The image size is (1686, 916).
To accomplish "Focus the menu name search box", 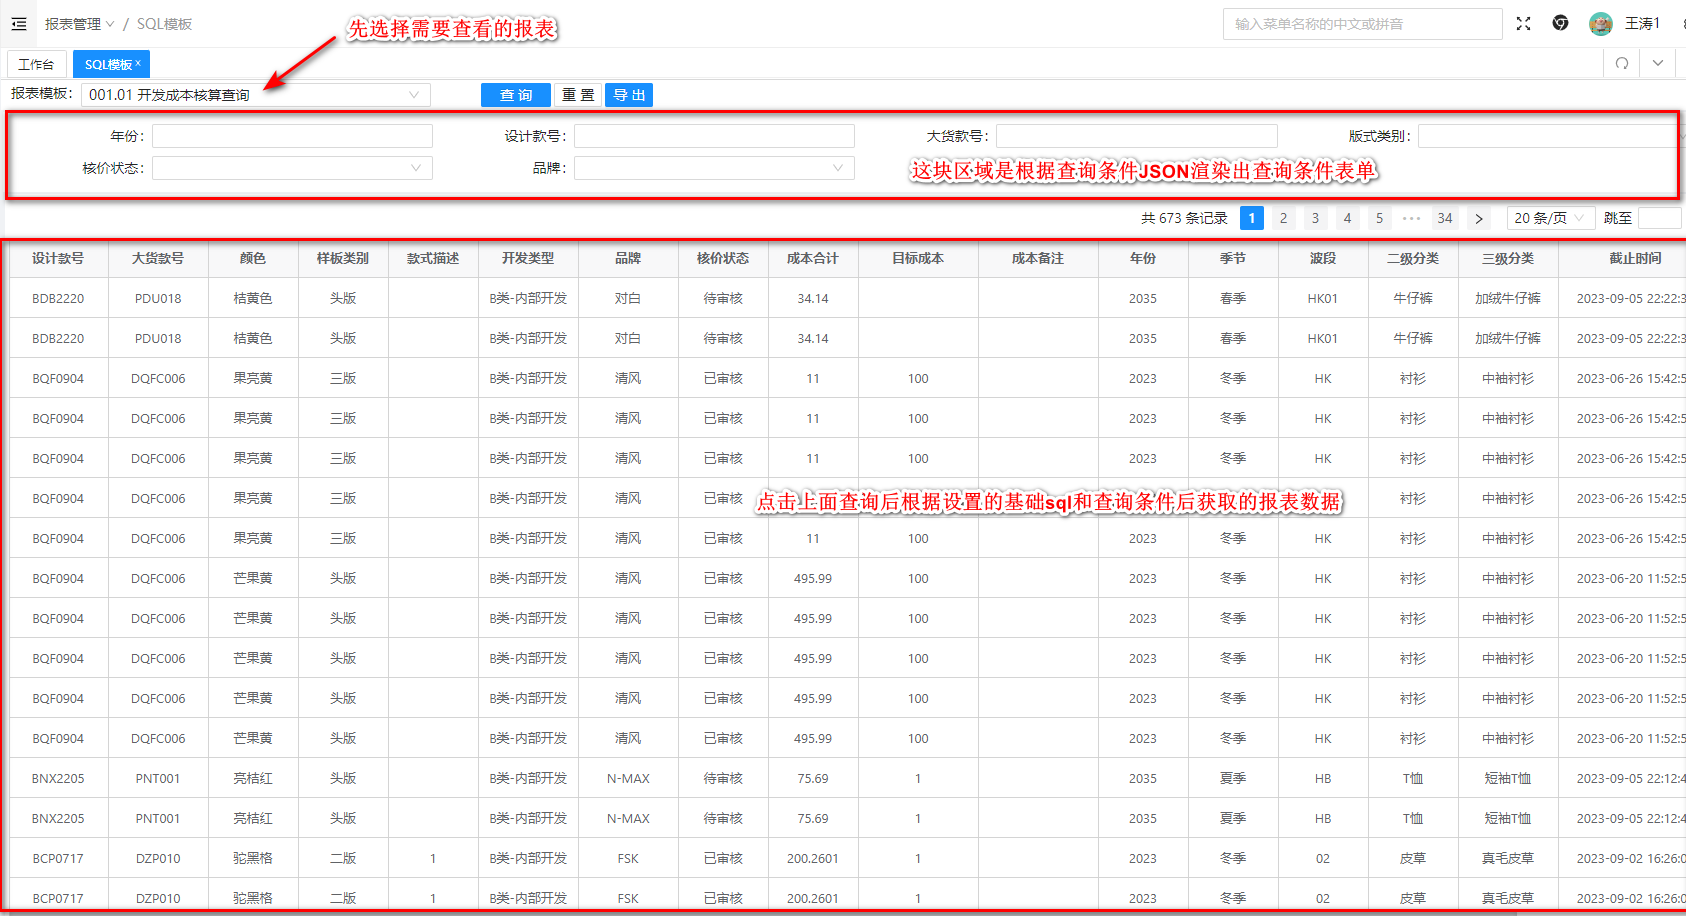I will (x=1362, y=24).
